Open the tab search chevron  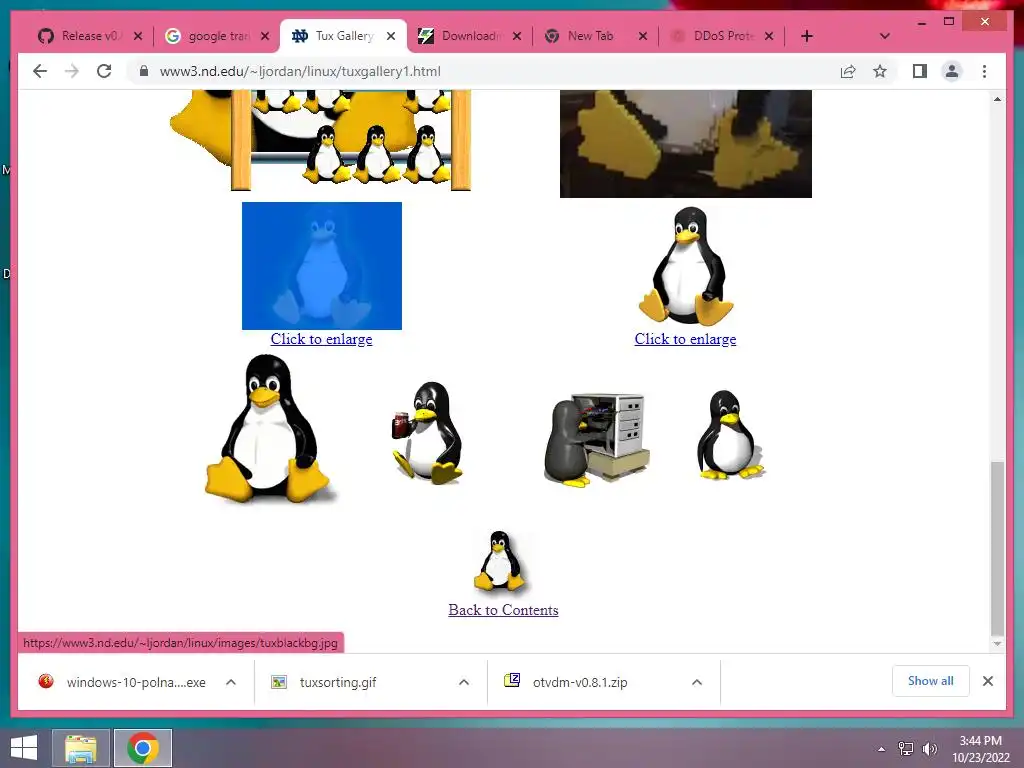point(884,36)
